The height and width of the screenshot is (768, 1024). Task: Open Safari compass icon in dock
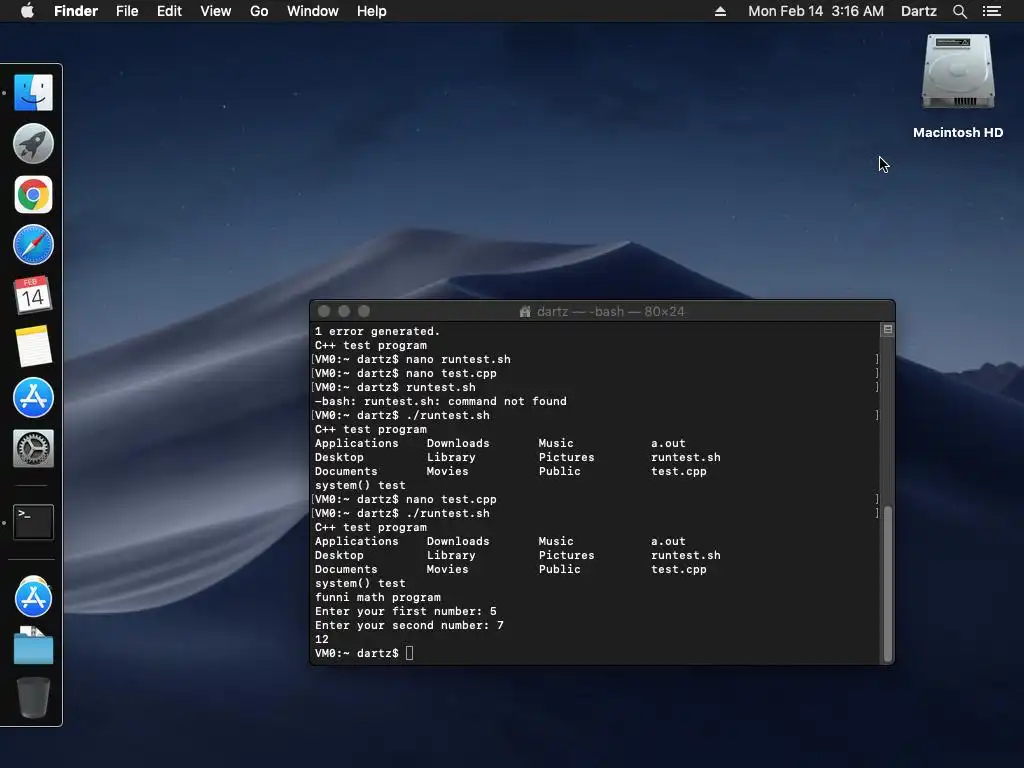pos(33,245)
